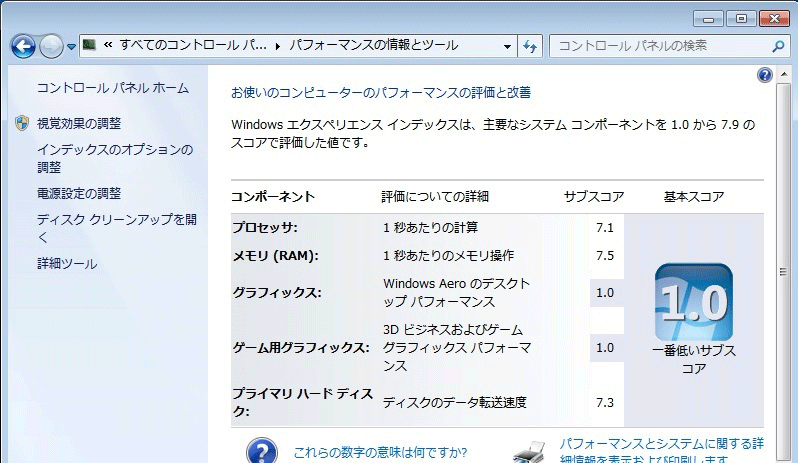Click the vertical scrollbar thumb
Viewport: 798px width, 463px height.
coord(784,272)
